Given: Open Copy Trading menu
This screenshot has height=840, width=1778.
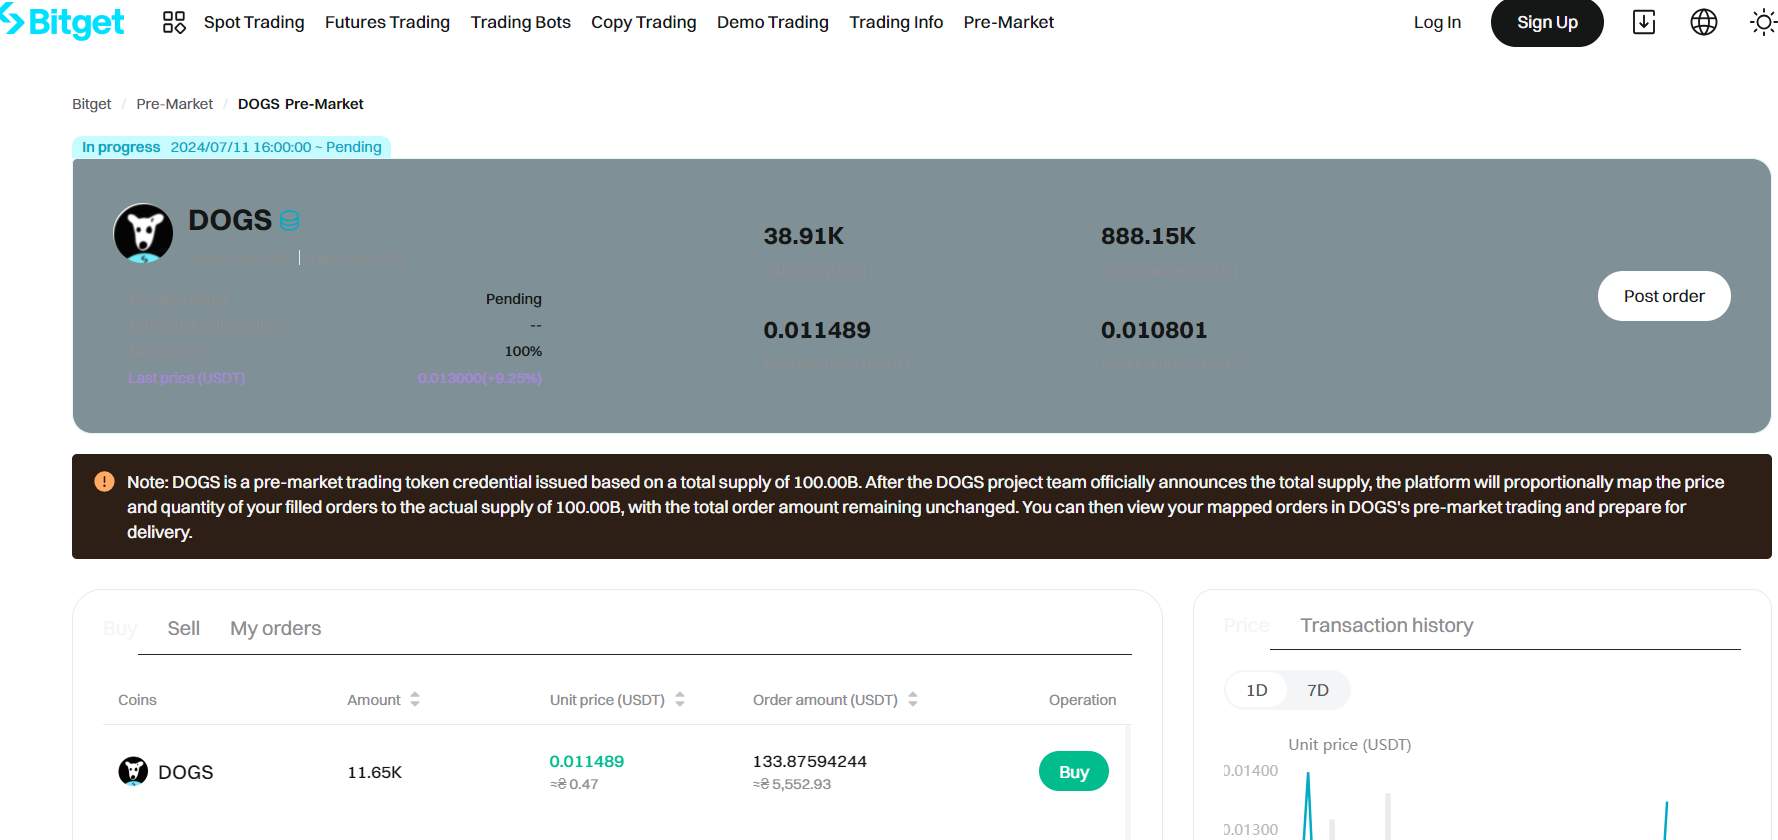Looking at the screenshot, I should click(644, 22).
